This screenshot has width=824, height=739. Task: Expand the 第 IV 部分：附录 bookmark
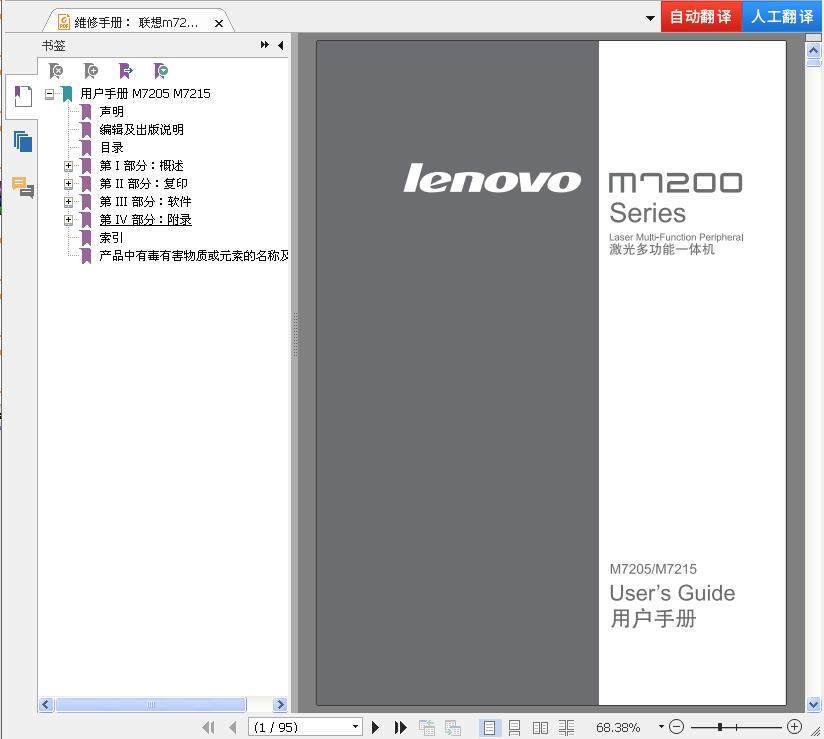click(68, 220)
